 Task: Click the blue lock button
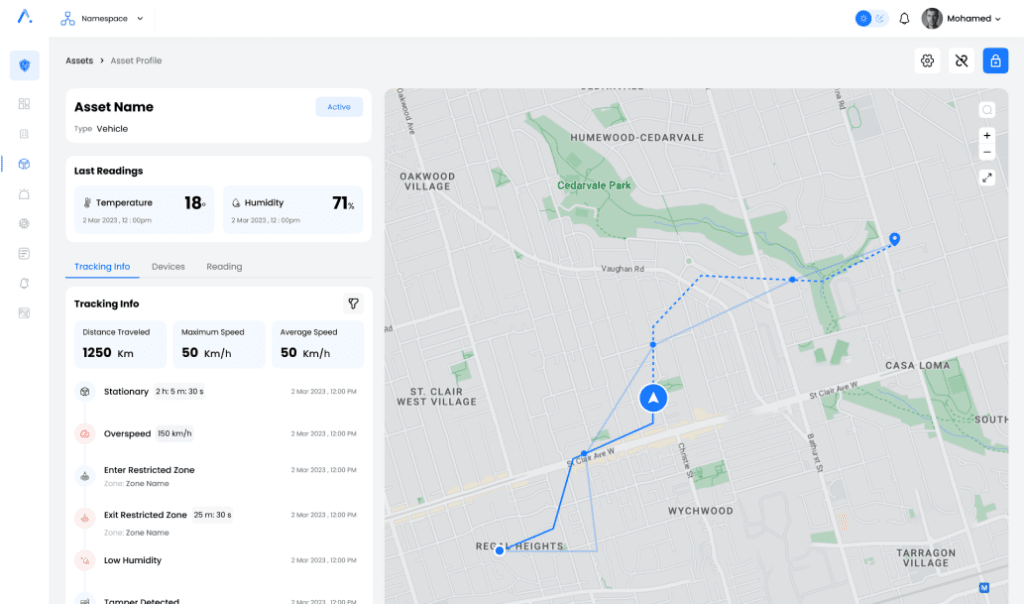995,61
